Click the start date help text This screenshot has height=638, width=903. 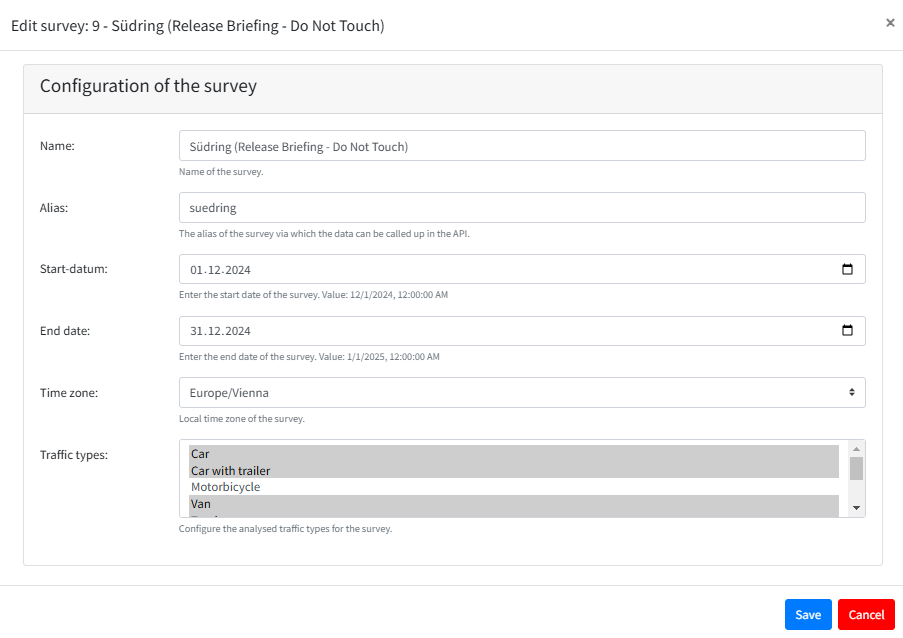pos(313,295)
